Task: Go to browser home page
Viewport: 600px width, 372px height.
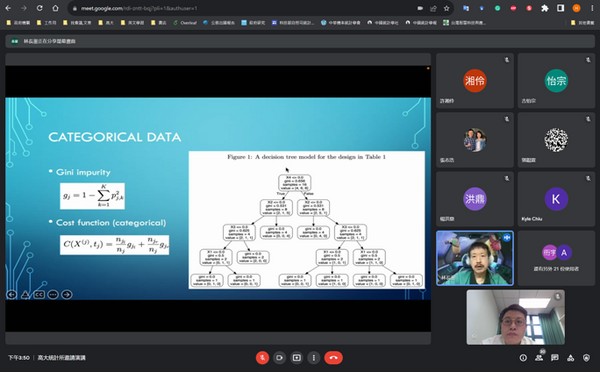Action: click(55, 8)
